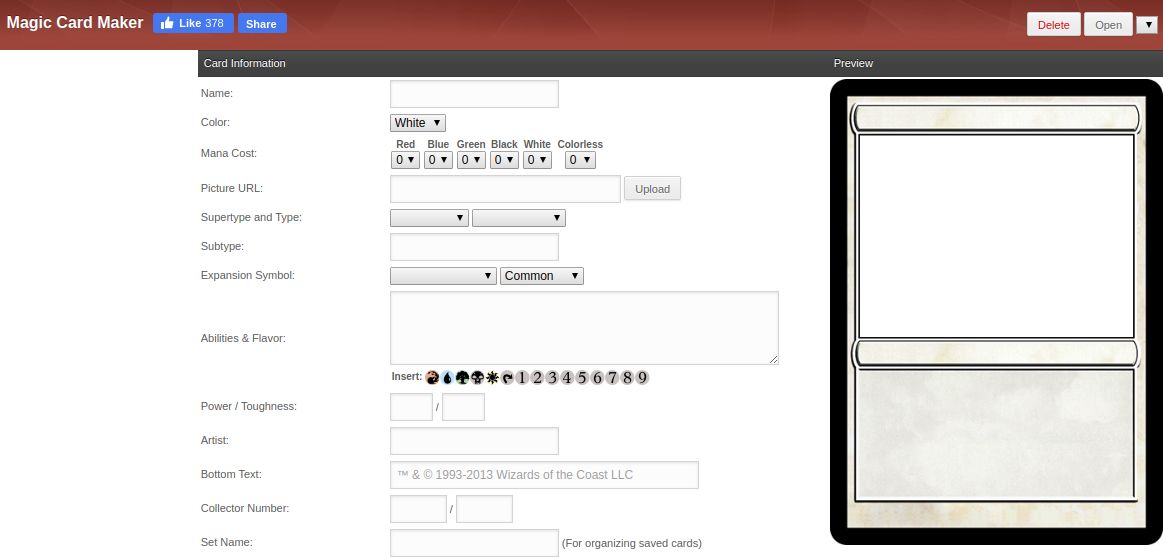The width and height of the screenshot is (1163, 557).
Task: Open the card Type dropdown
Action: point(519,218)
